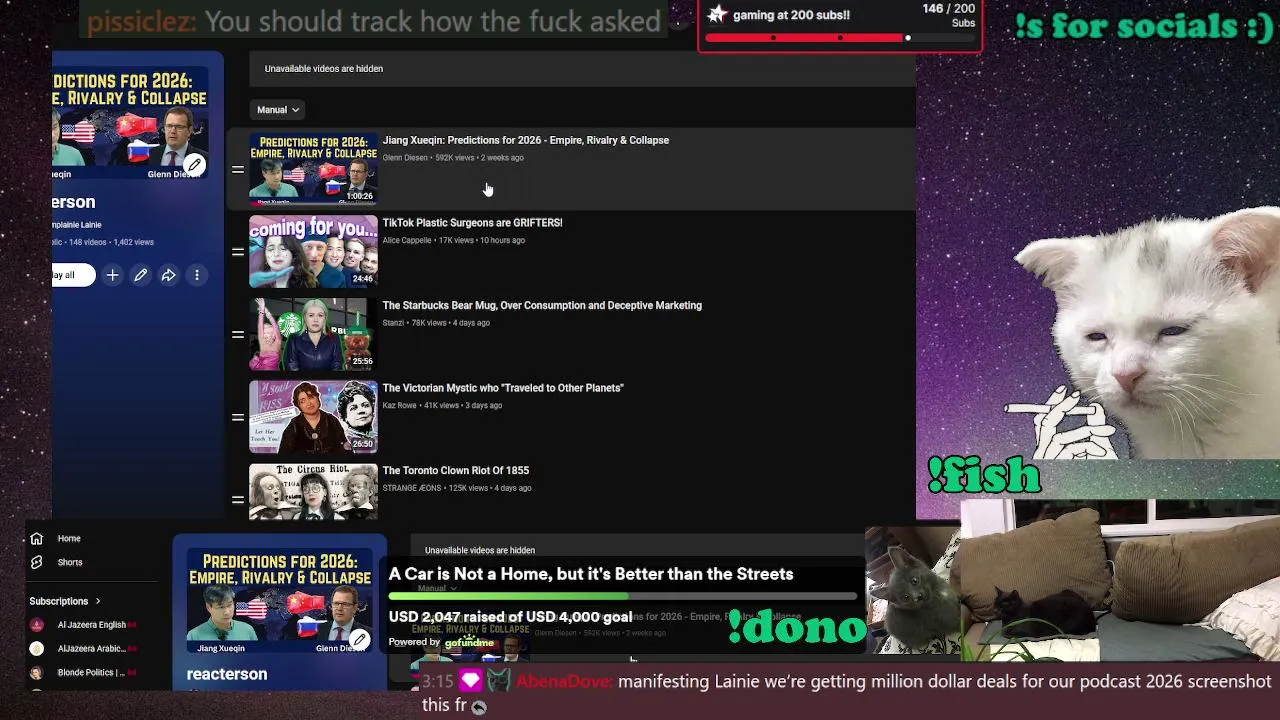Click 'A Car is Not a Home' fundraiser title
Screen dimensions: 1280x720
click(x=591, y=574)
